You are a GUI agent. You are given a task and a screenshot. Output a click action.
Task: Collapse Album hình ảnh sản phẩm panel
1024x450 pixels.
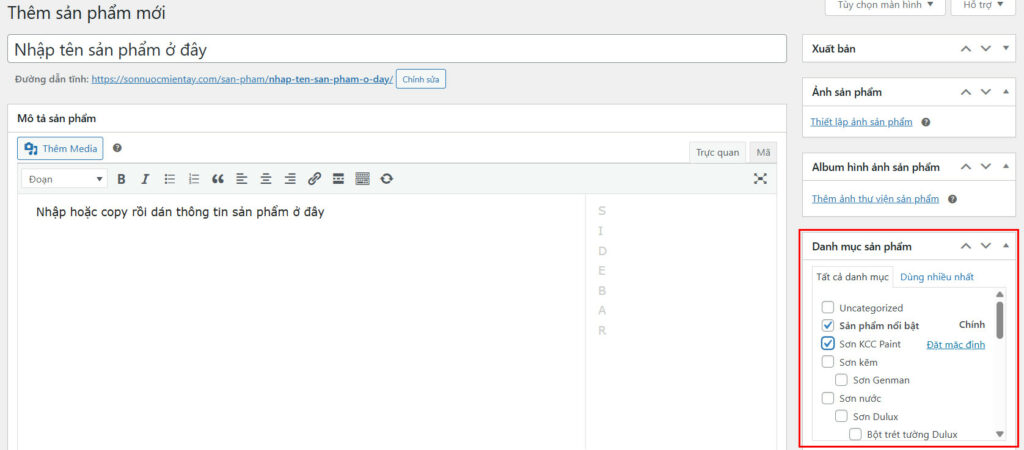(x=1006, y=167)
